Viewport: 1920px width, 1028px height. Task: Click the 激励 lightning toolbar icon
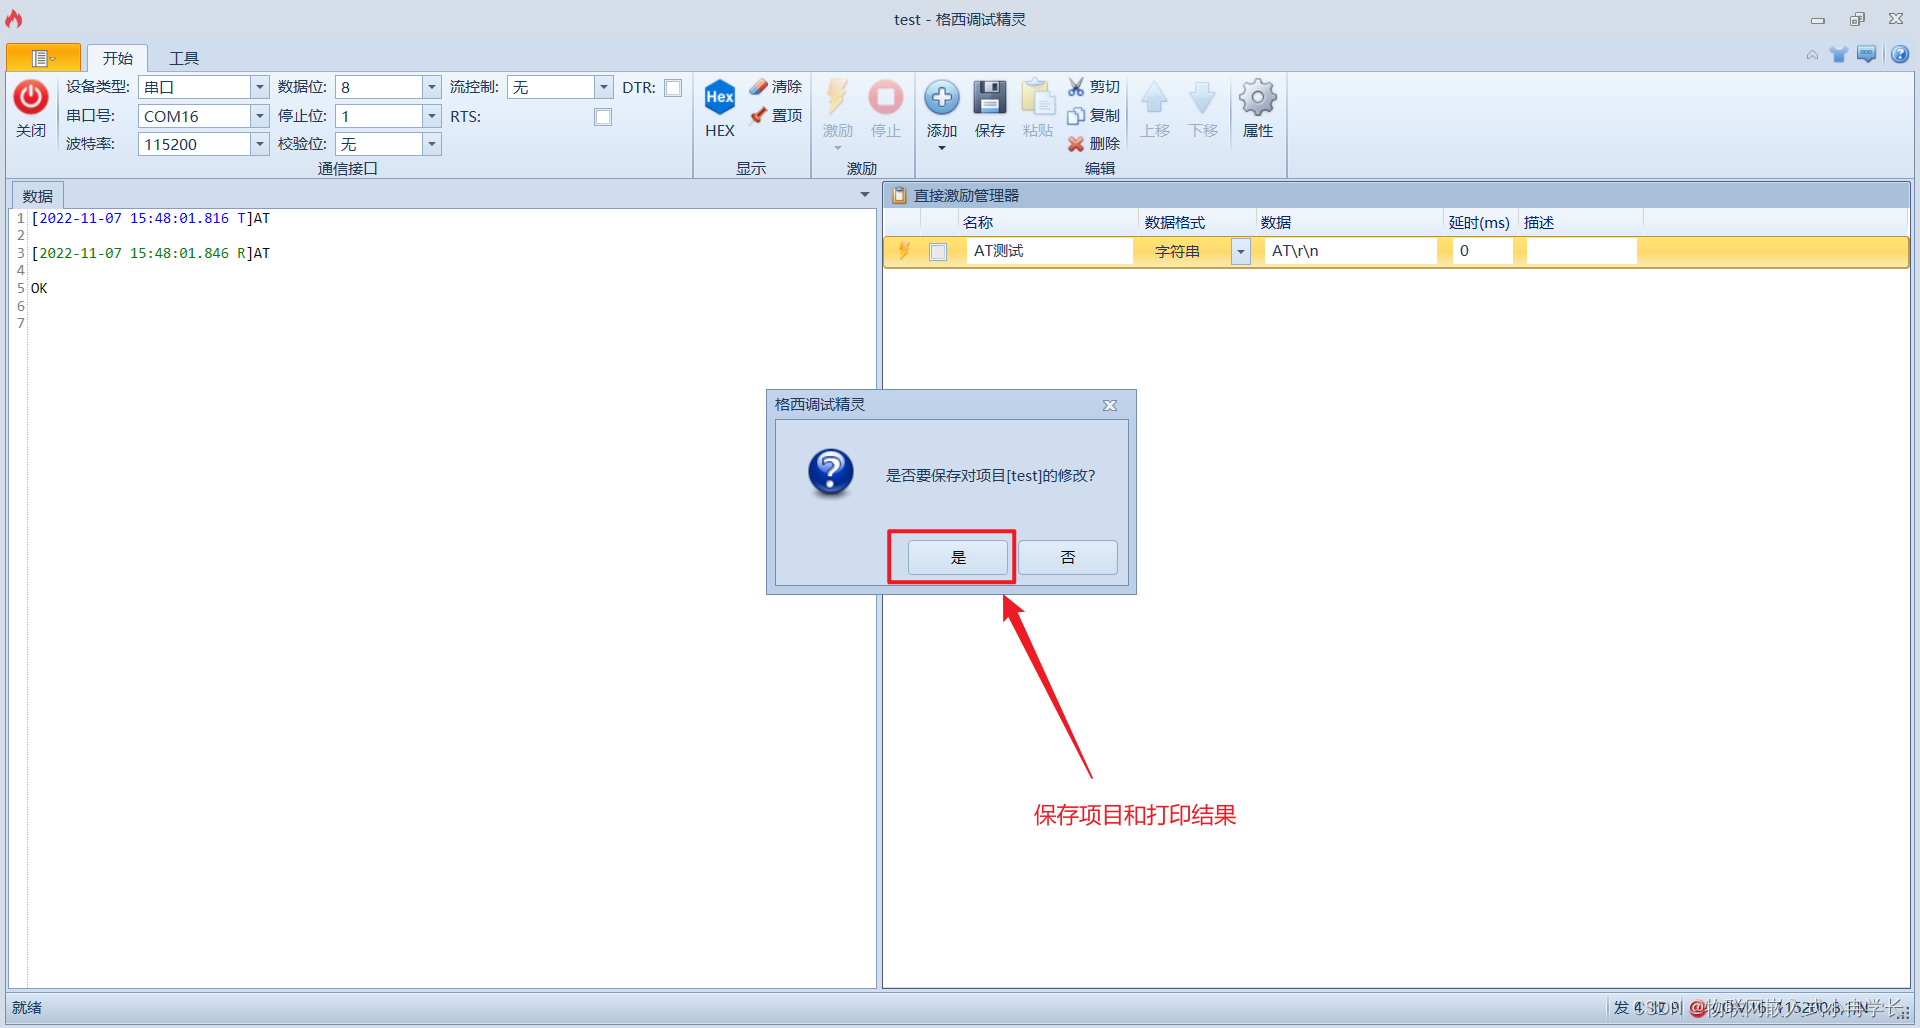(837, 98)
